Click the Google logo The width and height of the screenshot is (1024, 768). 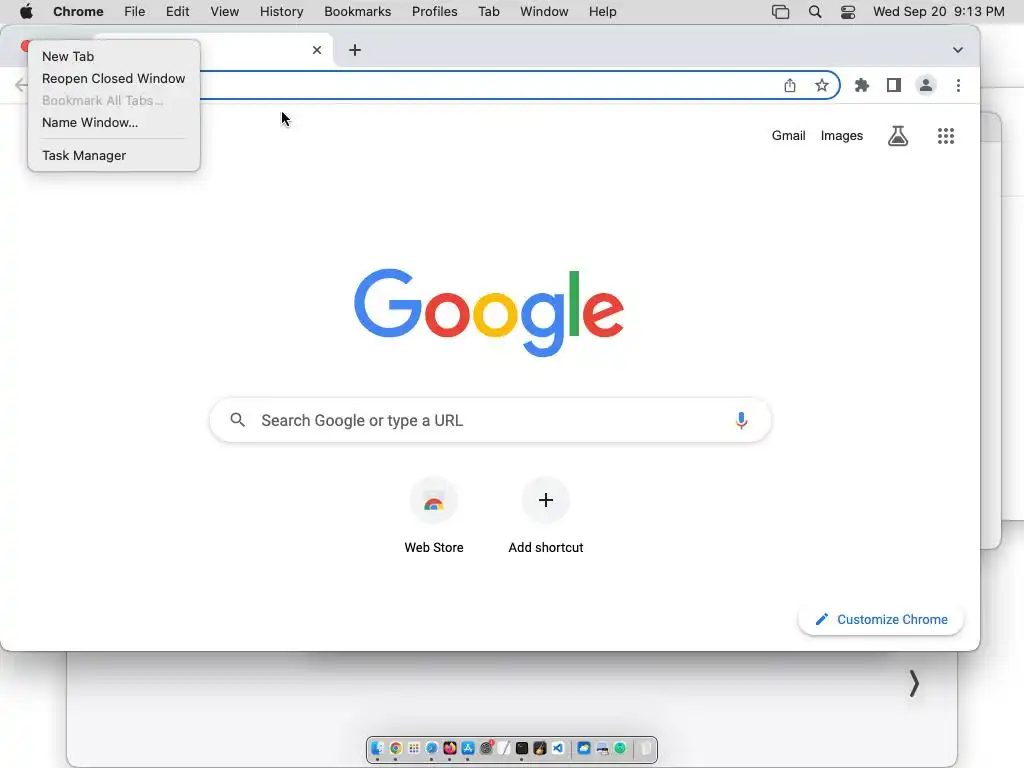pyautogui.click(x=488, y=312)
